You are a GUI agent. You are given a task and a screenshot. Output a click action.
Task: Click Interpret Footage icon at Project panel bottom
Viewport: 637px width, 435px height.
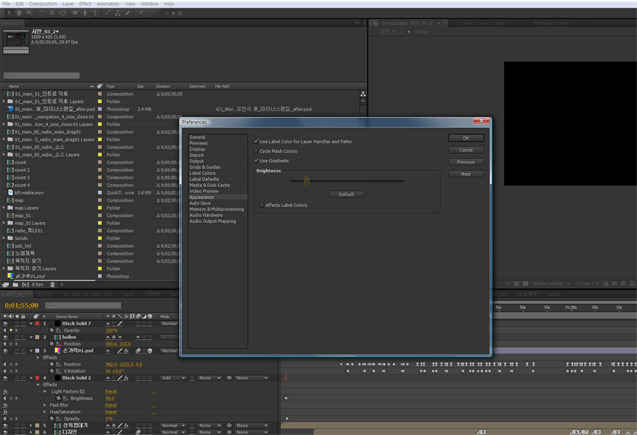tap(6, 285)
